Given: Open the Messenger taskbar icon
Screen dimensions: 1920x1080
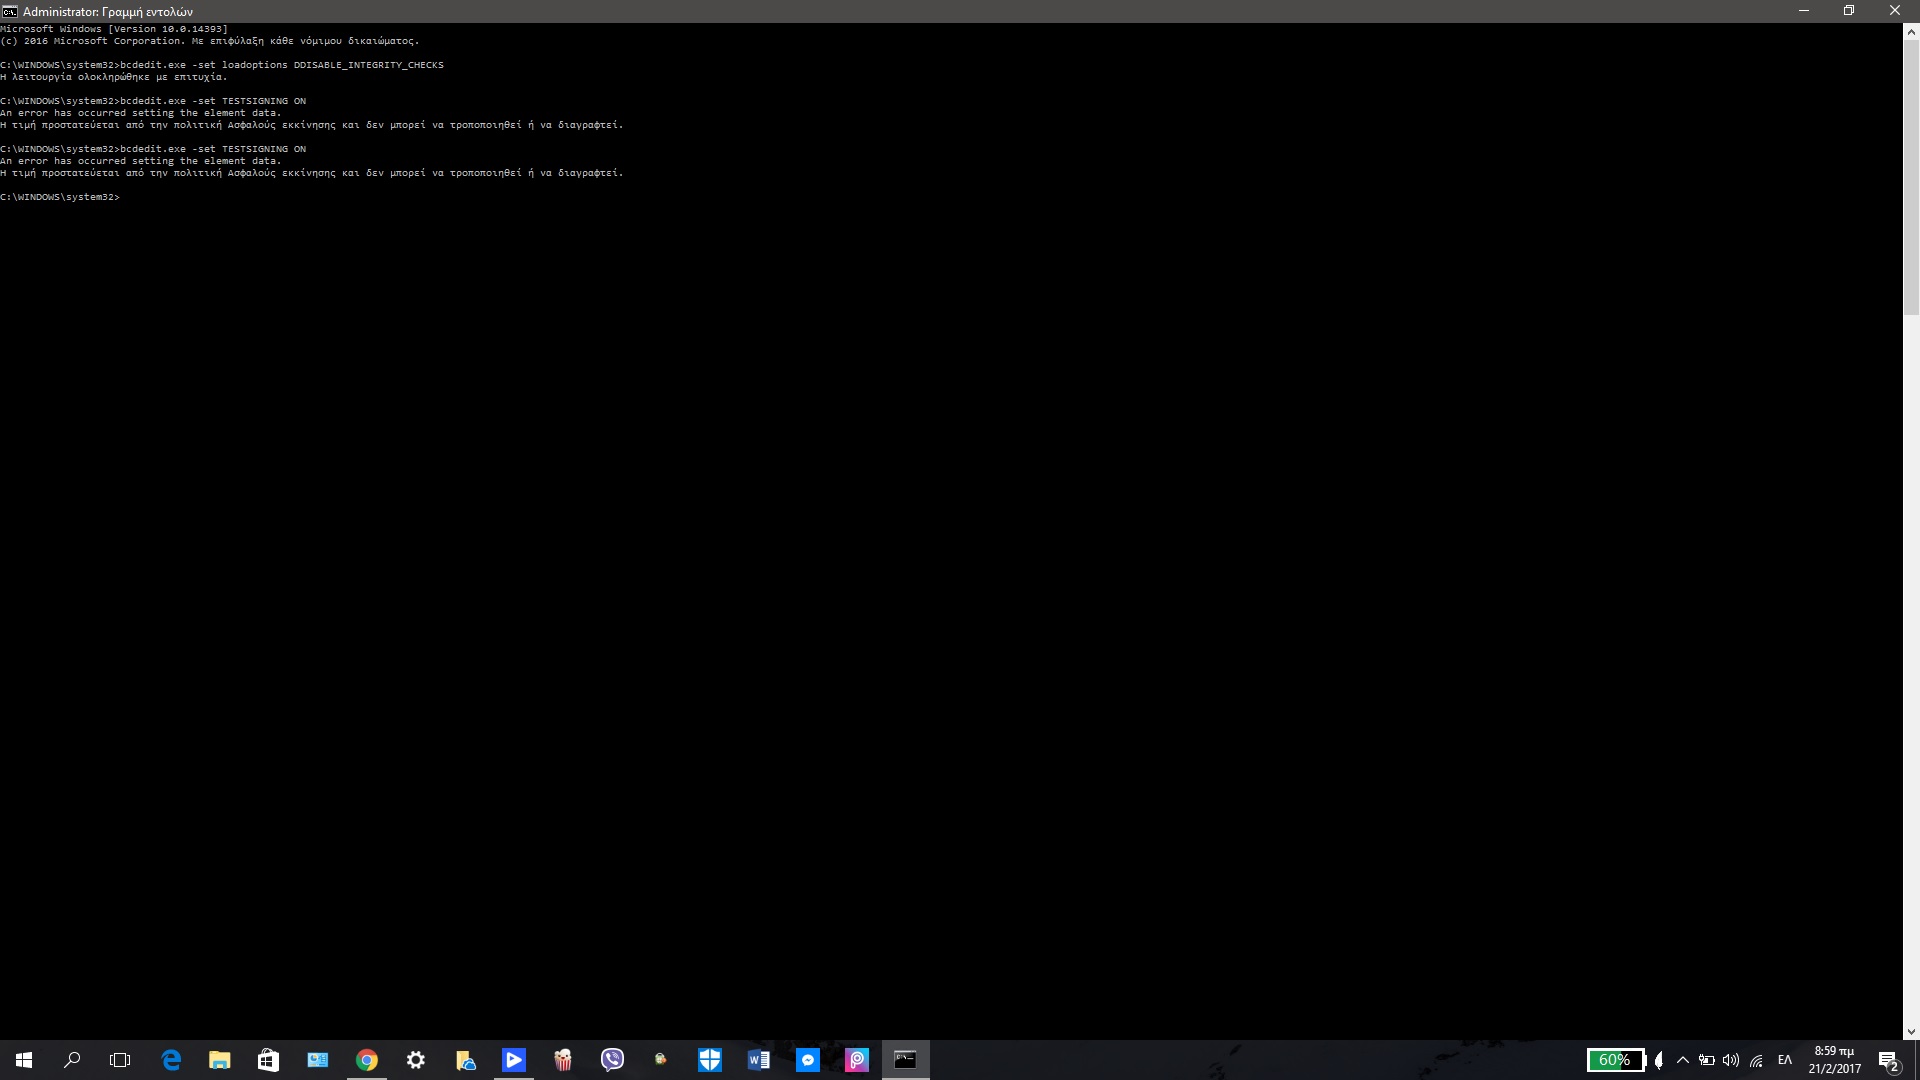Looking at the screenshot, I should 807,1060.
